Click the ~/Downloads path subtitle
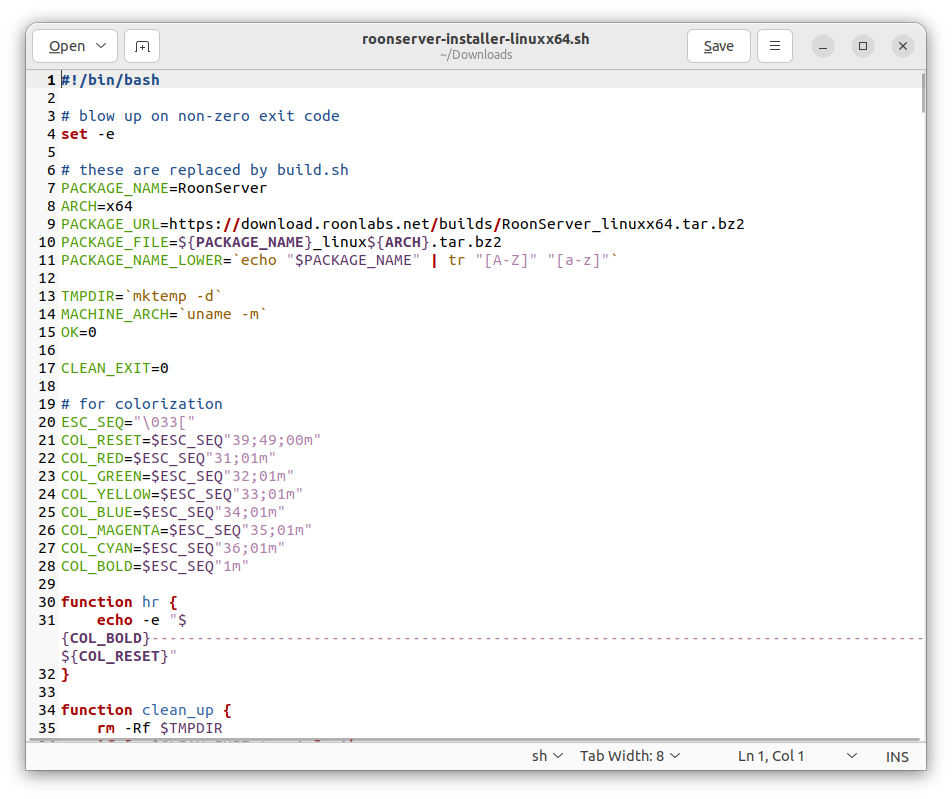The height and width of the screenshot is (799, 952). coord(476,55)
